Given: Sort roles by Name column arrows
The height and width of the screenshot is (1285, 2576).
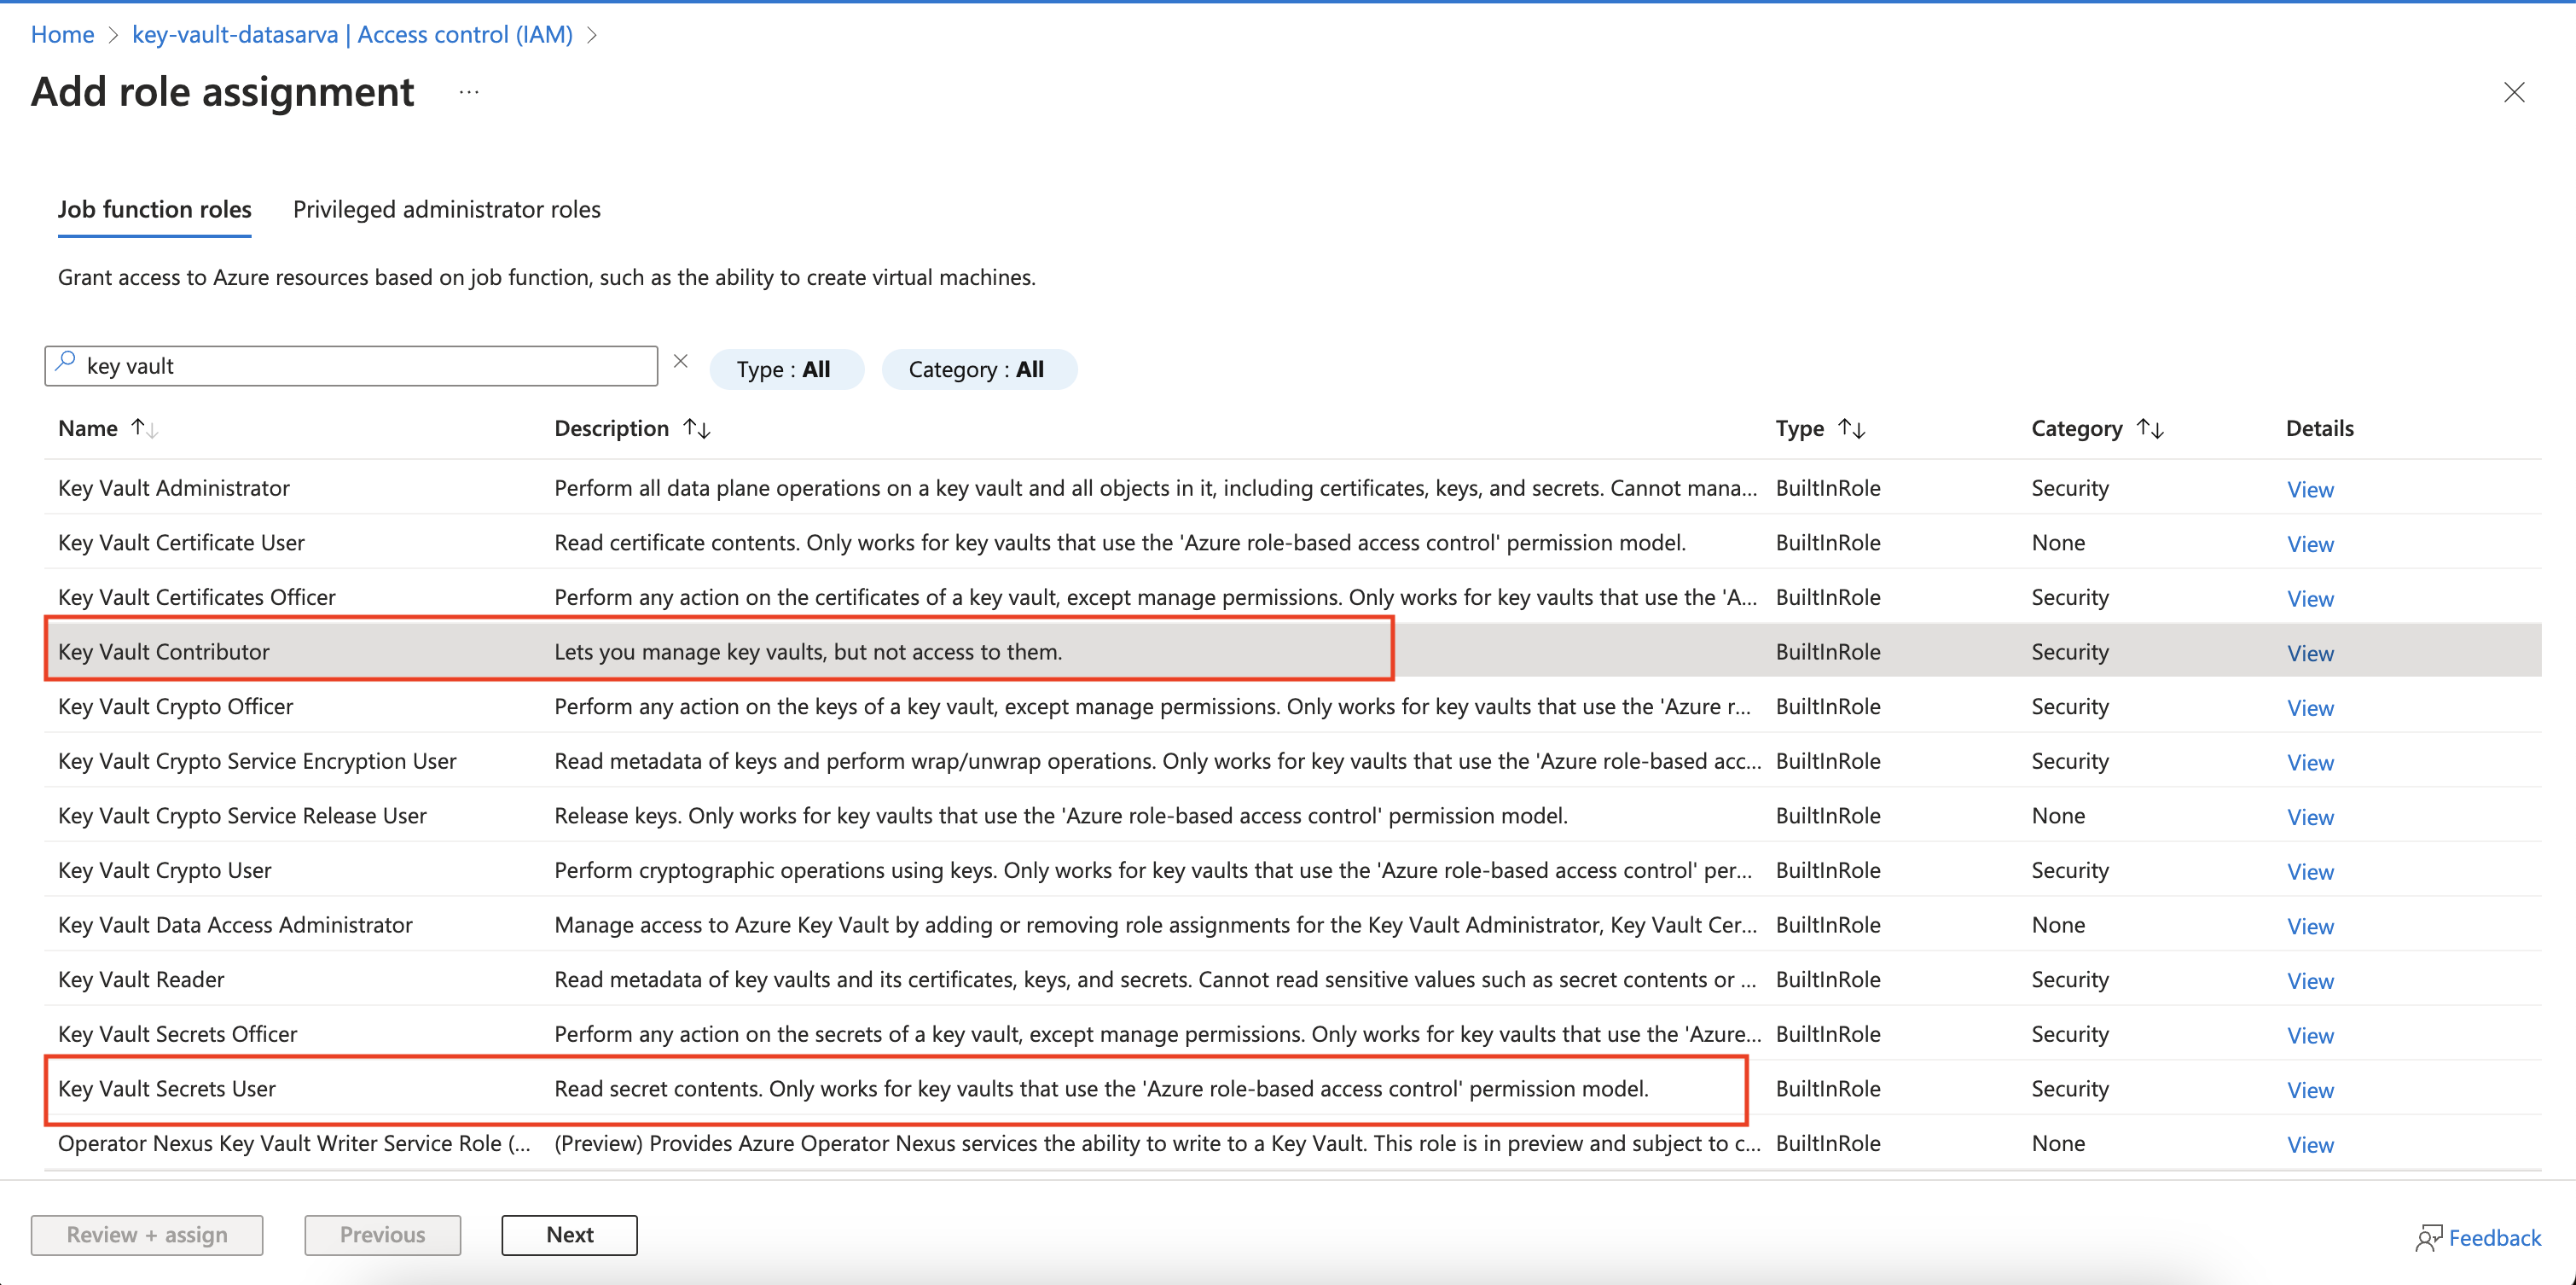Looking at the screenshot, I should tap(145, 428).
